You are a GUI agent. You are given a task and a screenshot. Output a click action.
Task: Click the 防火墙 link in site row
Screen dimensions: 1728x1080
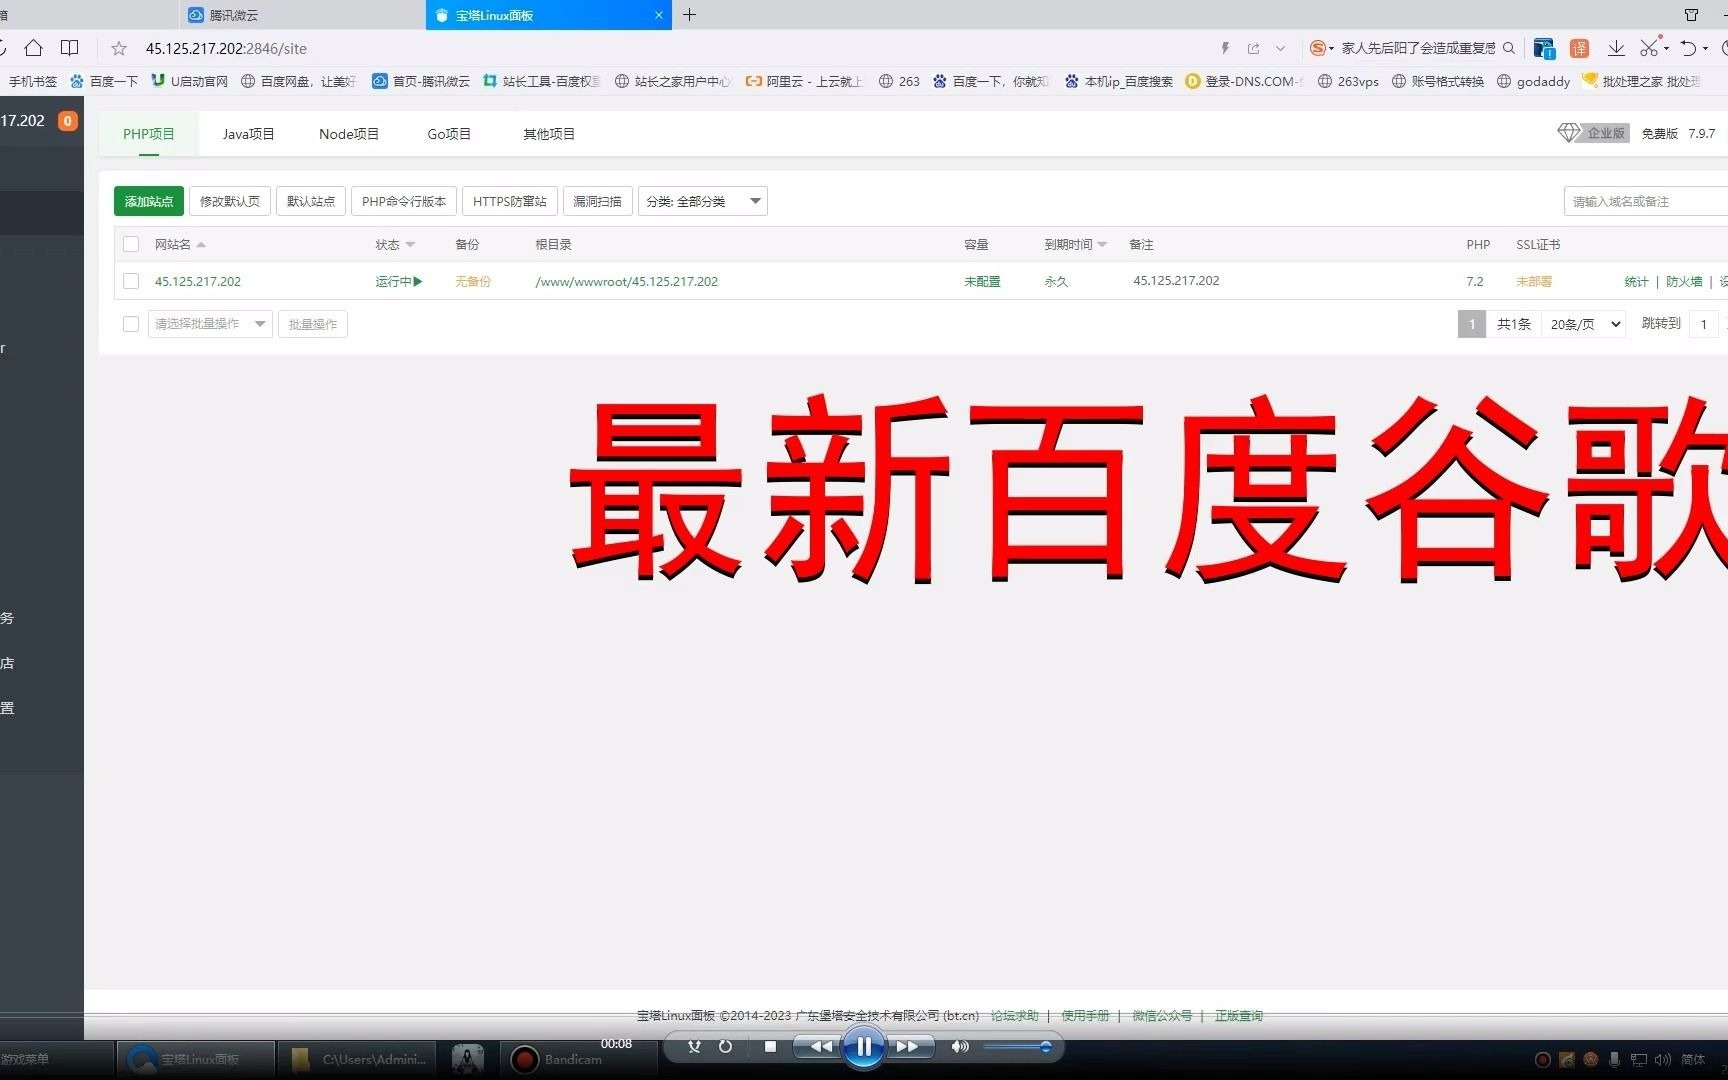[1684, 281]
